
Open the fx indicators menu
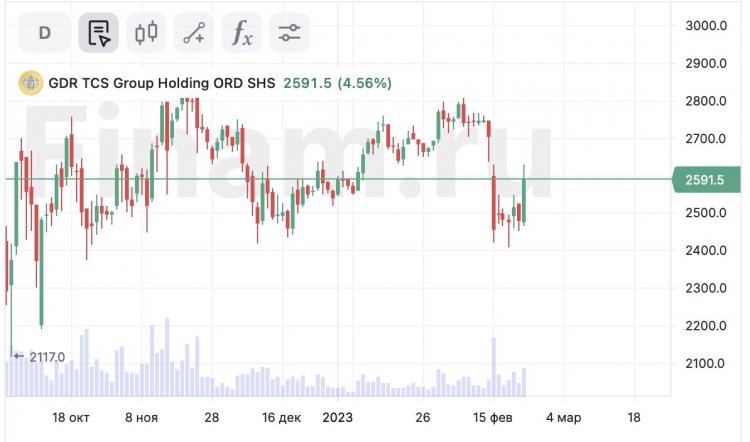pos(242,33)
